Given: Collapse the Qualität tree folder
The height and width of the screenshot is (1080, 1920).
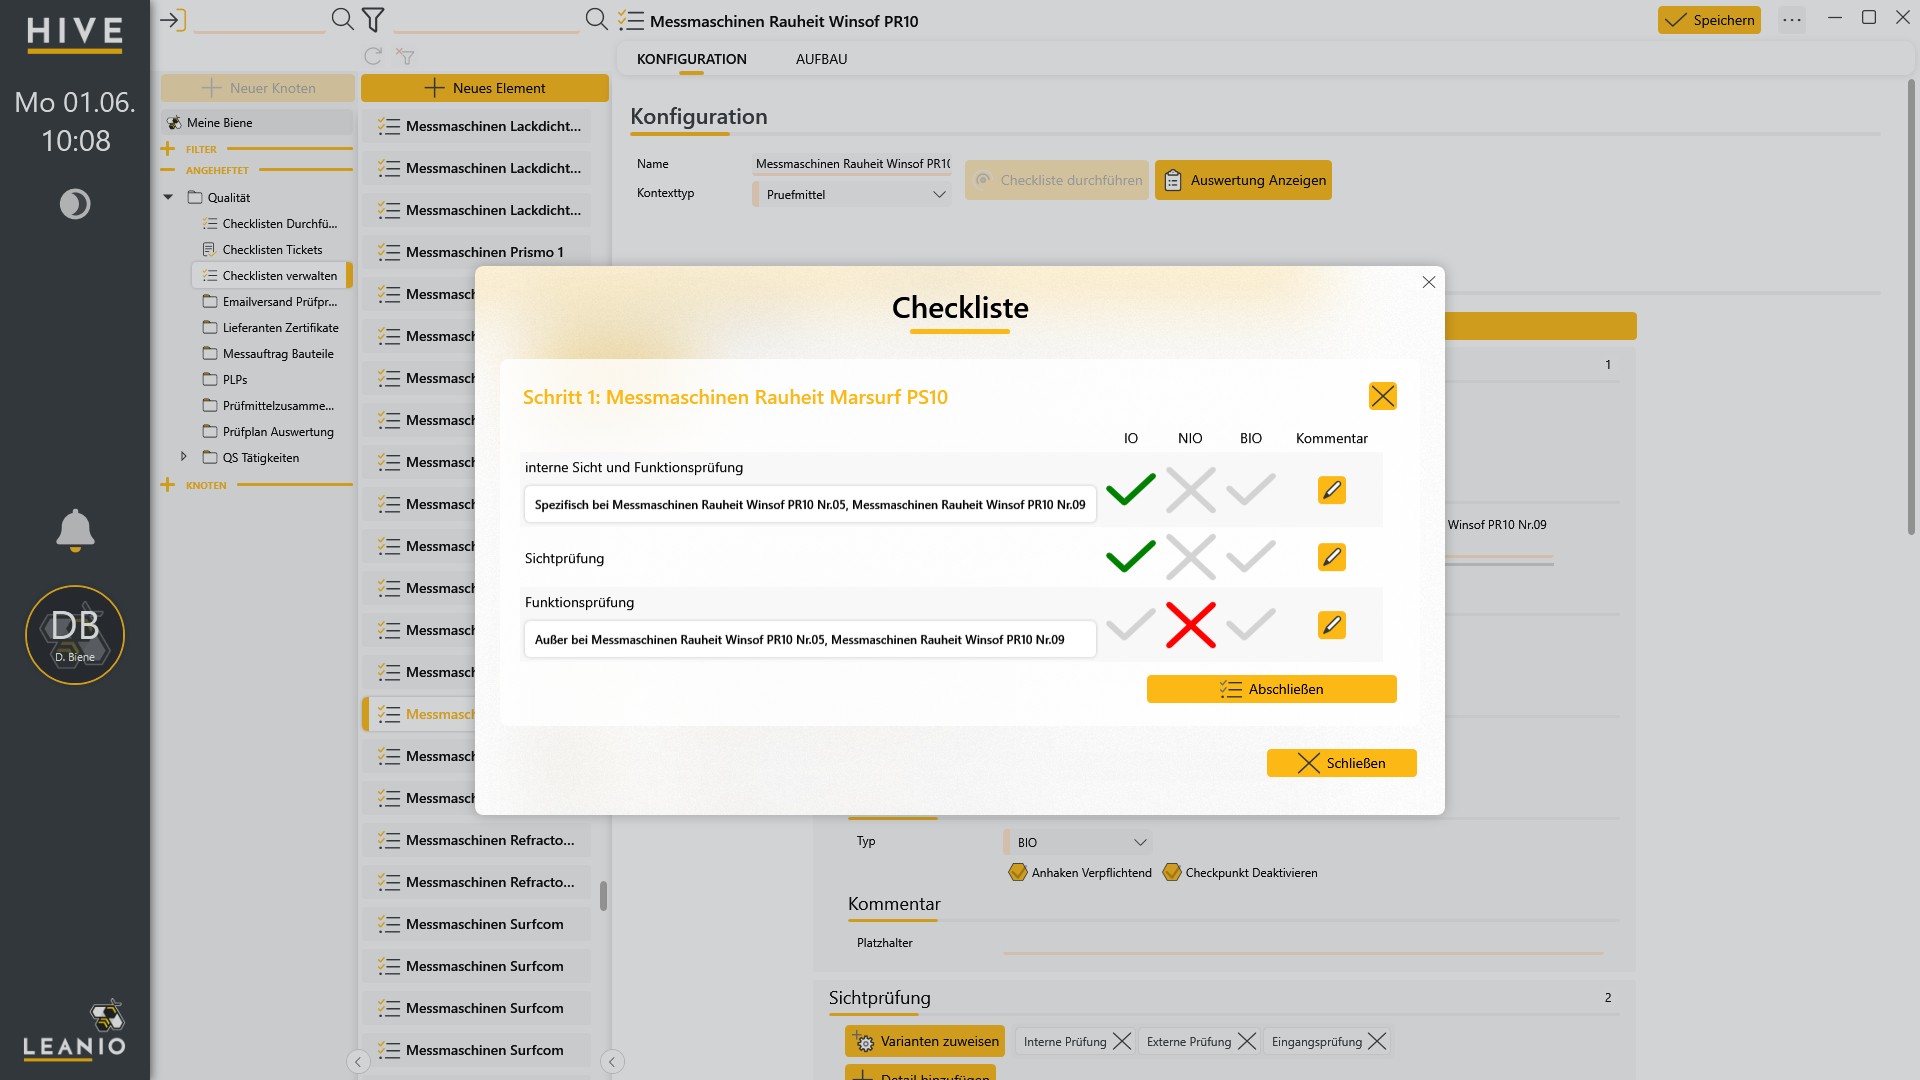Looking at the screenshot, I should (168, 197).
